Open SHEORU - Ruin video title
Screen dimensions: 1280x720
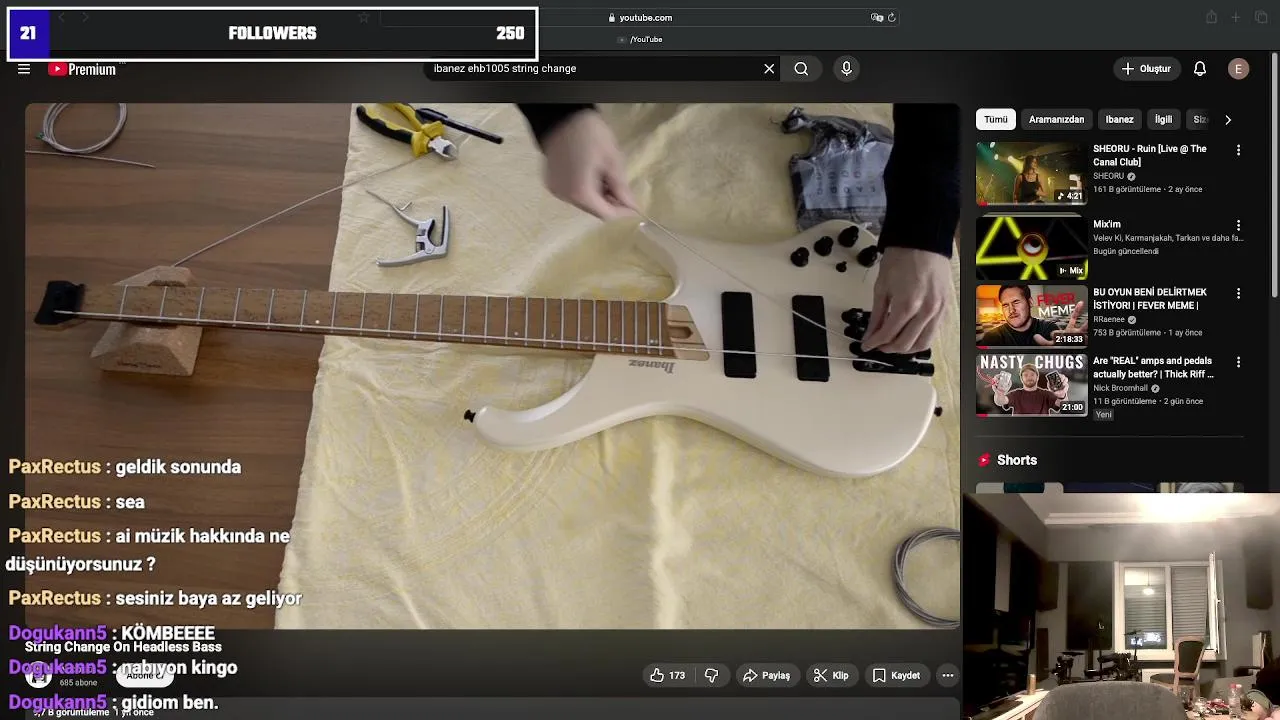tap(1150, 155)
